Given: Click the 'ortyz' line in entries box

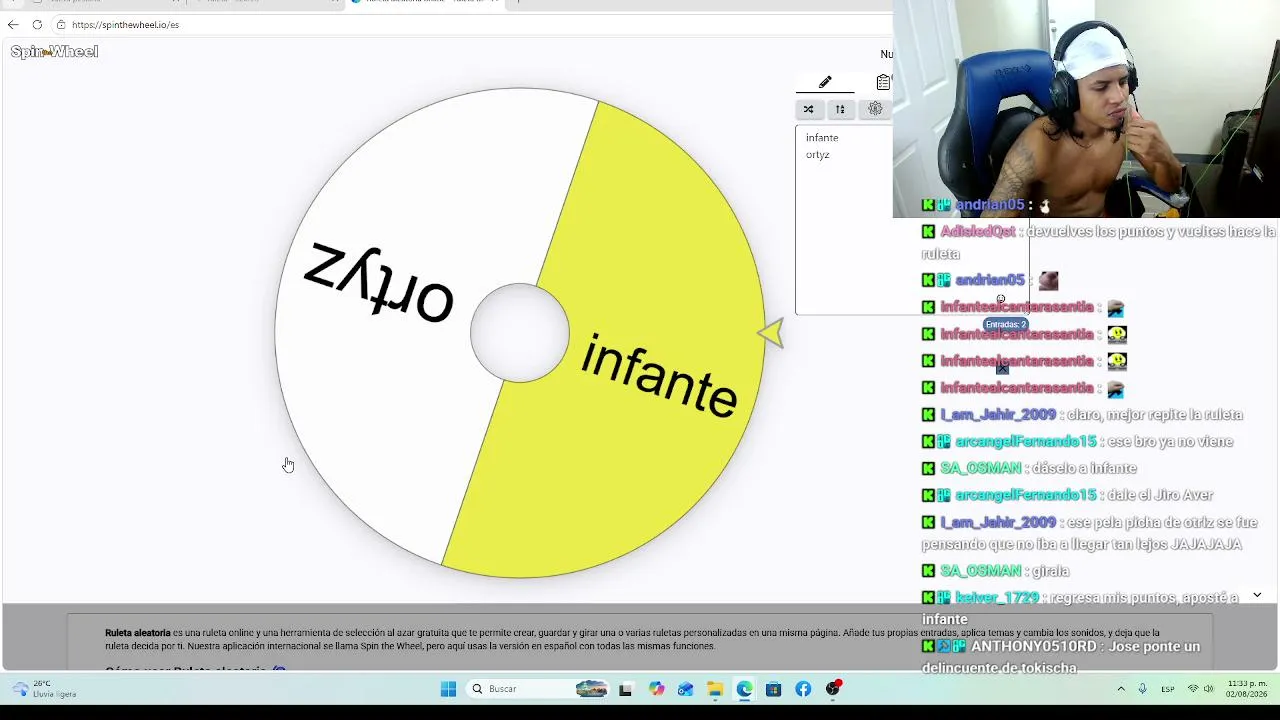Looking at the screenshot, I should [818, 155].
